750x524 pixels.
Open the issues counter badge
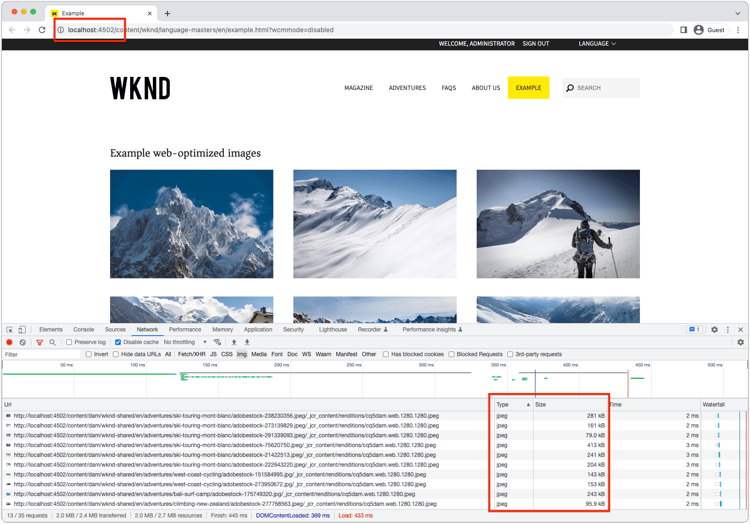[x=694, y=330]
